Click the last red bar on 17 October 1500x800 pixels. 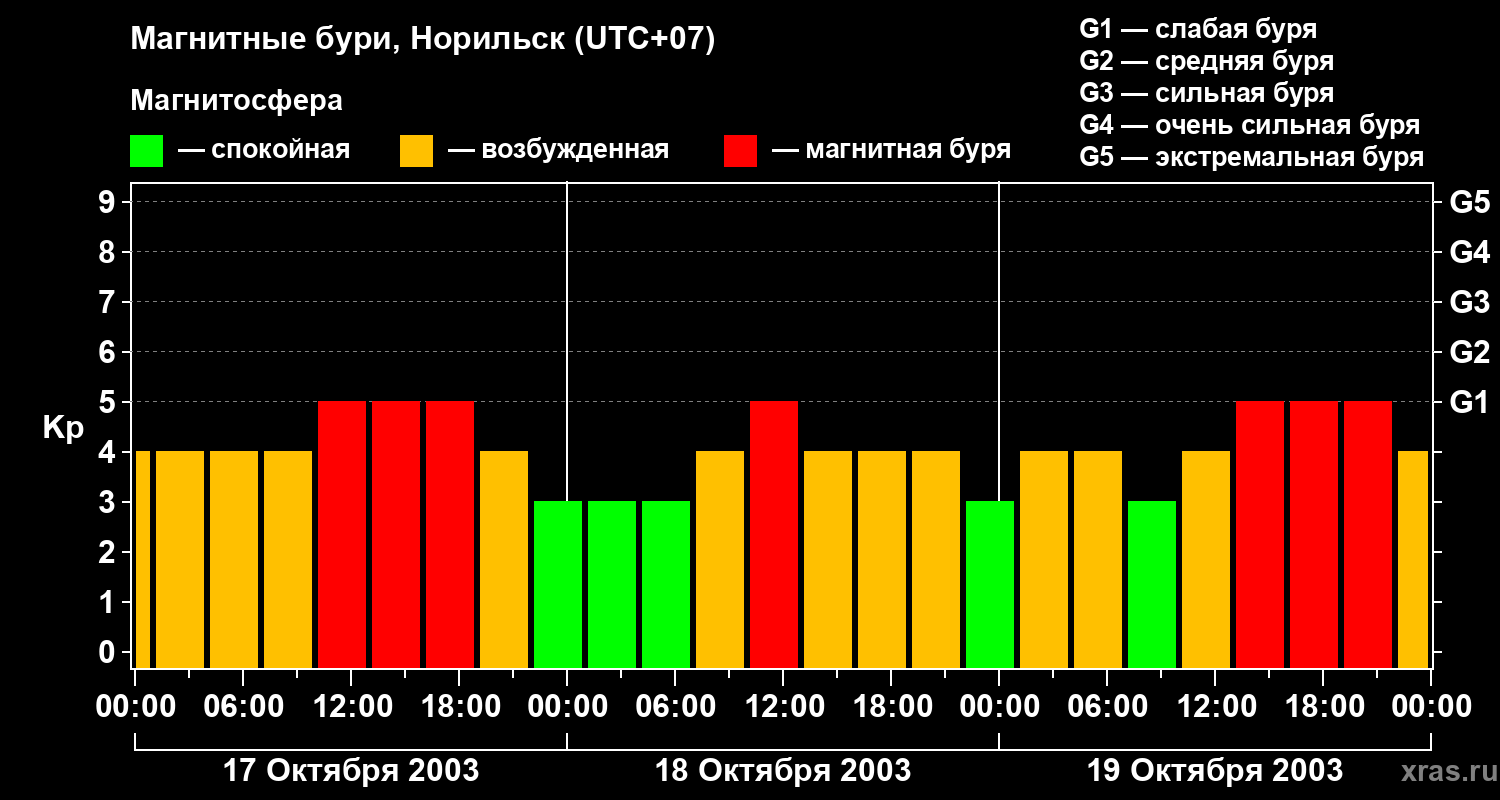click(450, 534)
